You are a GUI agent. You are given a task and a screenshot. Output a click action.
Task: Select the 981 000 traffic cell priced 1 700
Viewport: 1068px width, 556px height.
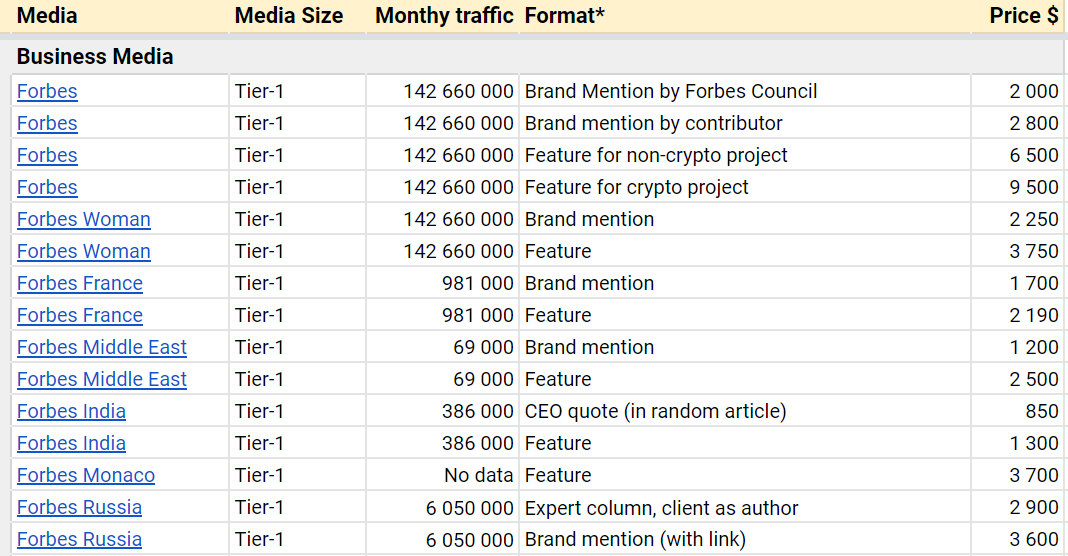tap(443, 283)
